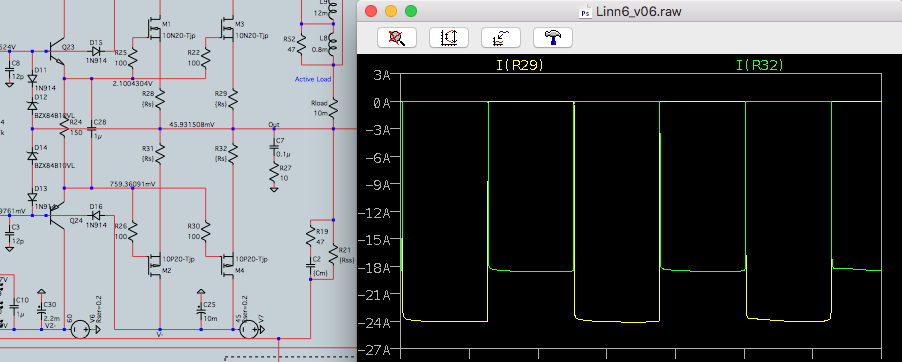Click the Ps file icon in the title bar

(586, 12)
